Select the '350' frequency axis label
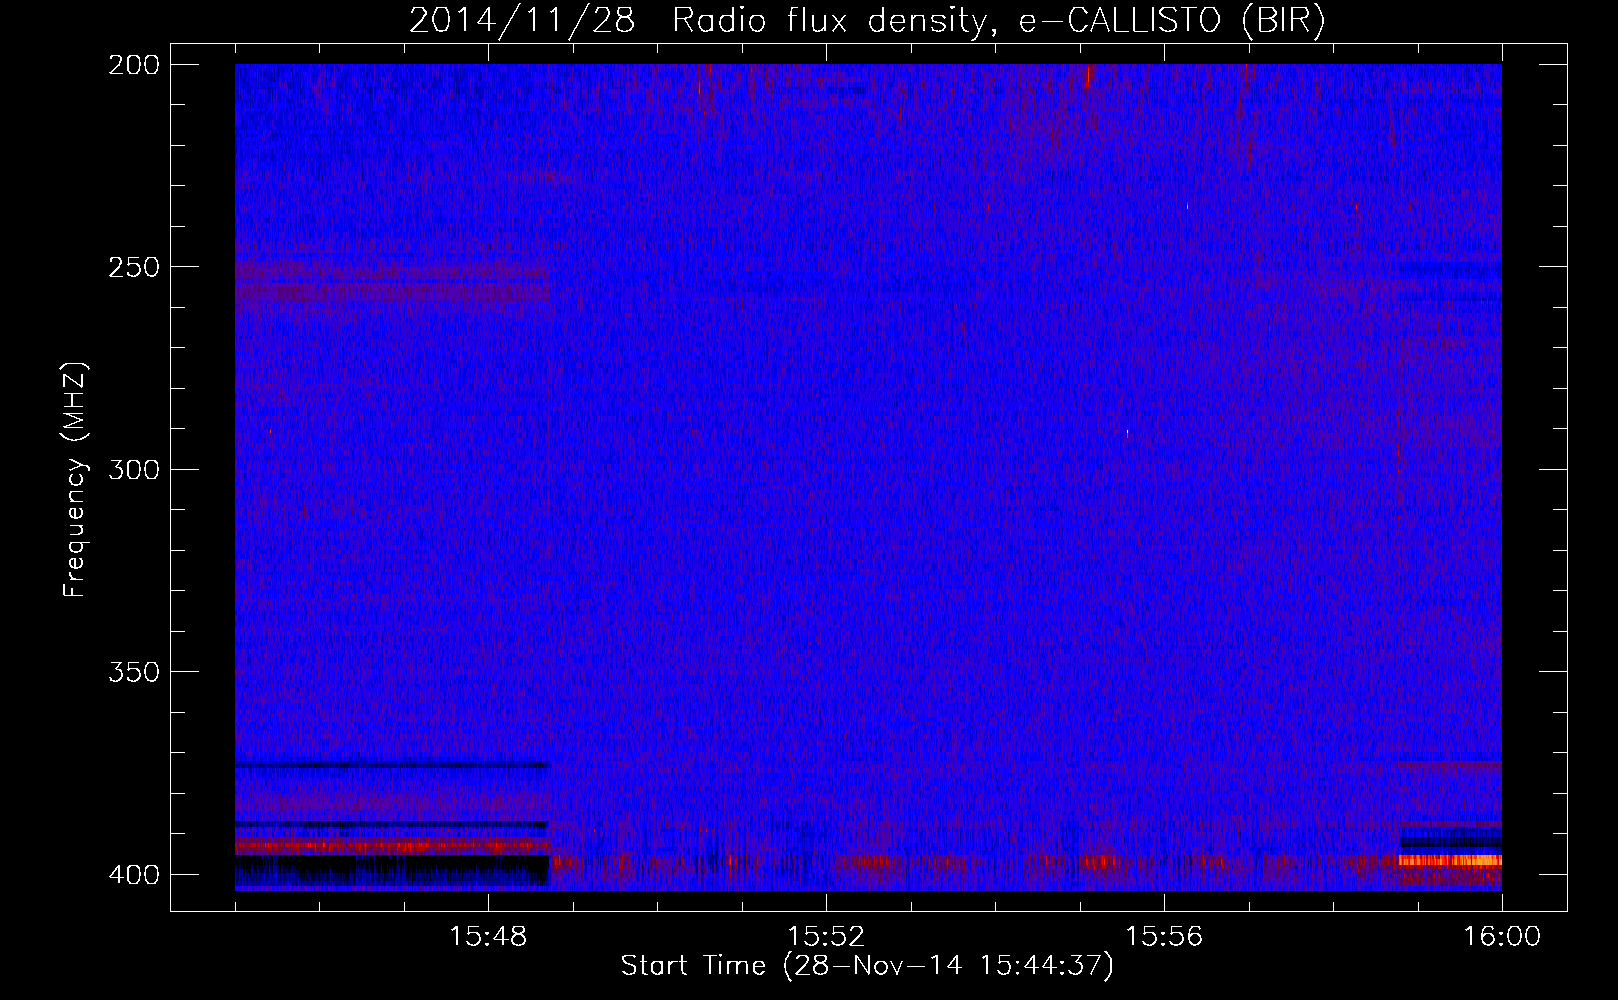This screenshot has width=1618, height=1000. [x=133, y=672]
